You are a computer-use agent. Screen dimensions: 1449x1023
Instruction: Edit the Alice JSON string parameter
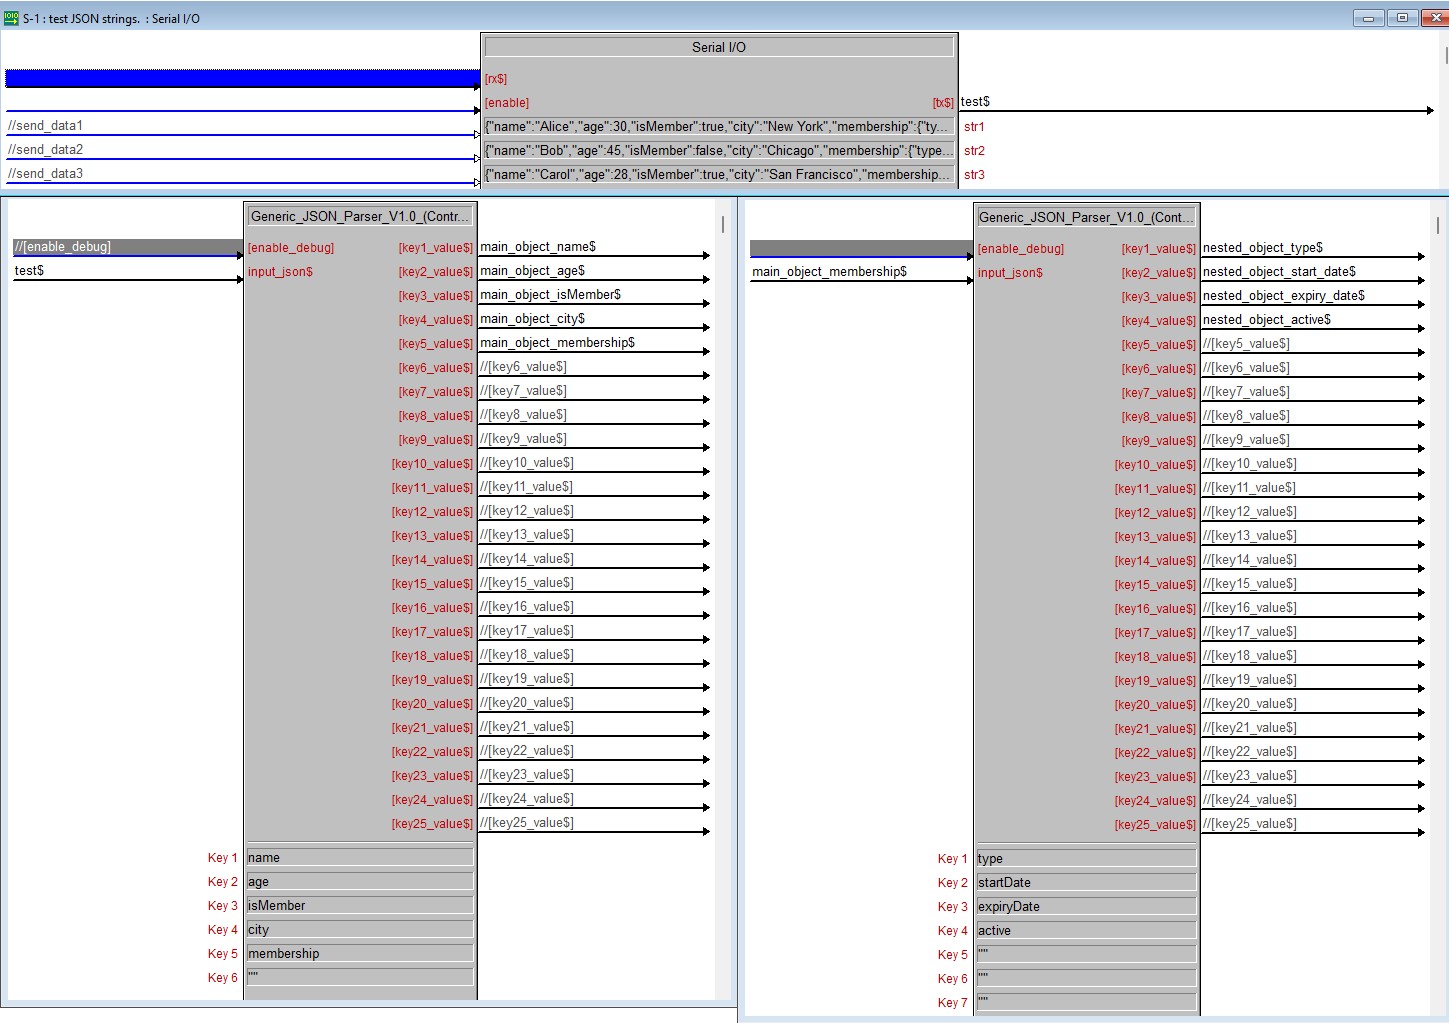pyautogui.click(x=719, y=127)
